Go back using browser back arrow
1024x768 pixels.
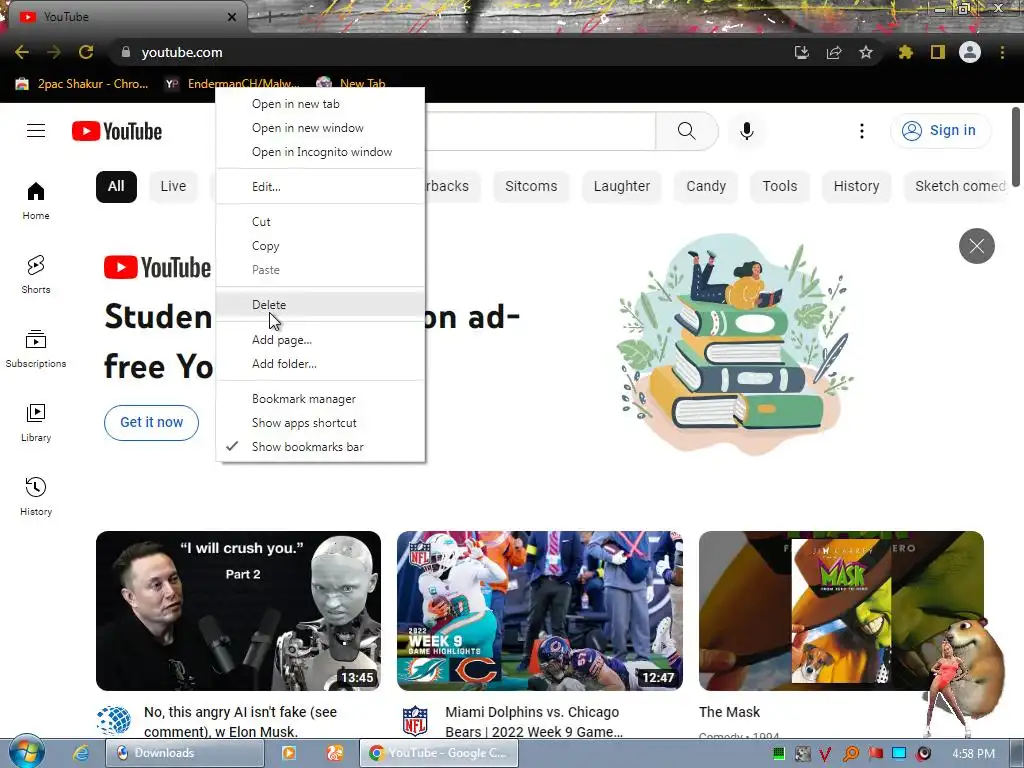22,52
